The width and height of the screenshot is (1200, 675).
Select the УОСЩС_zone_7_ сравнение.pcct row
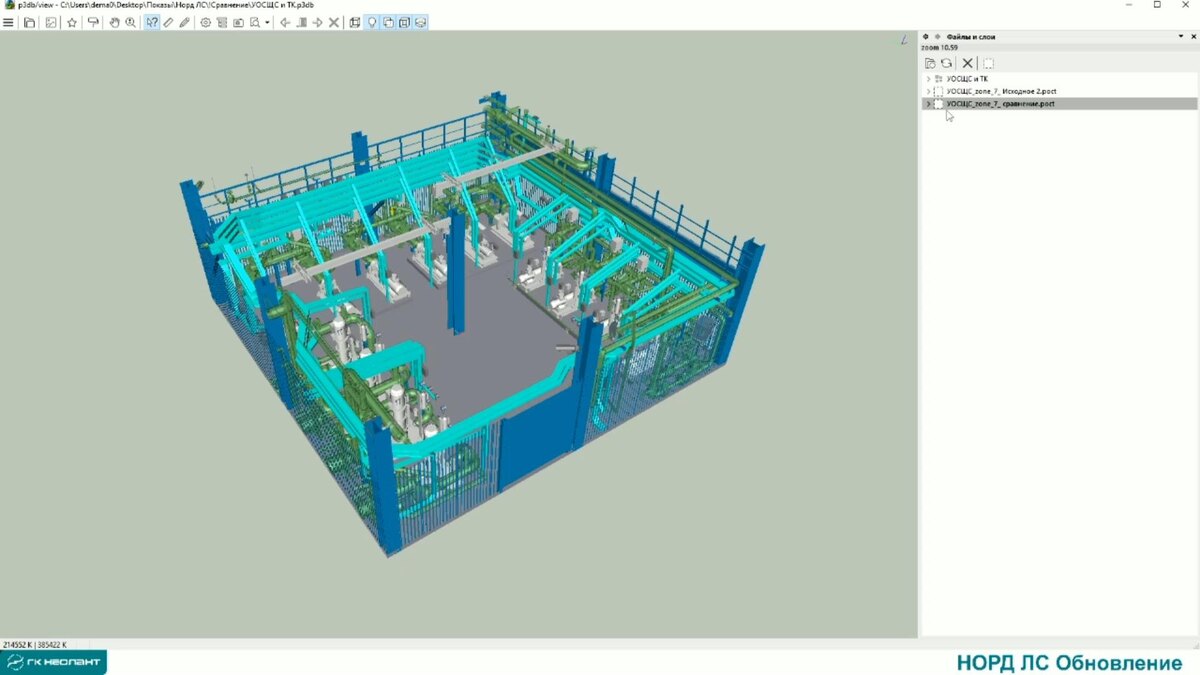1059,104
